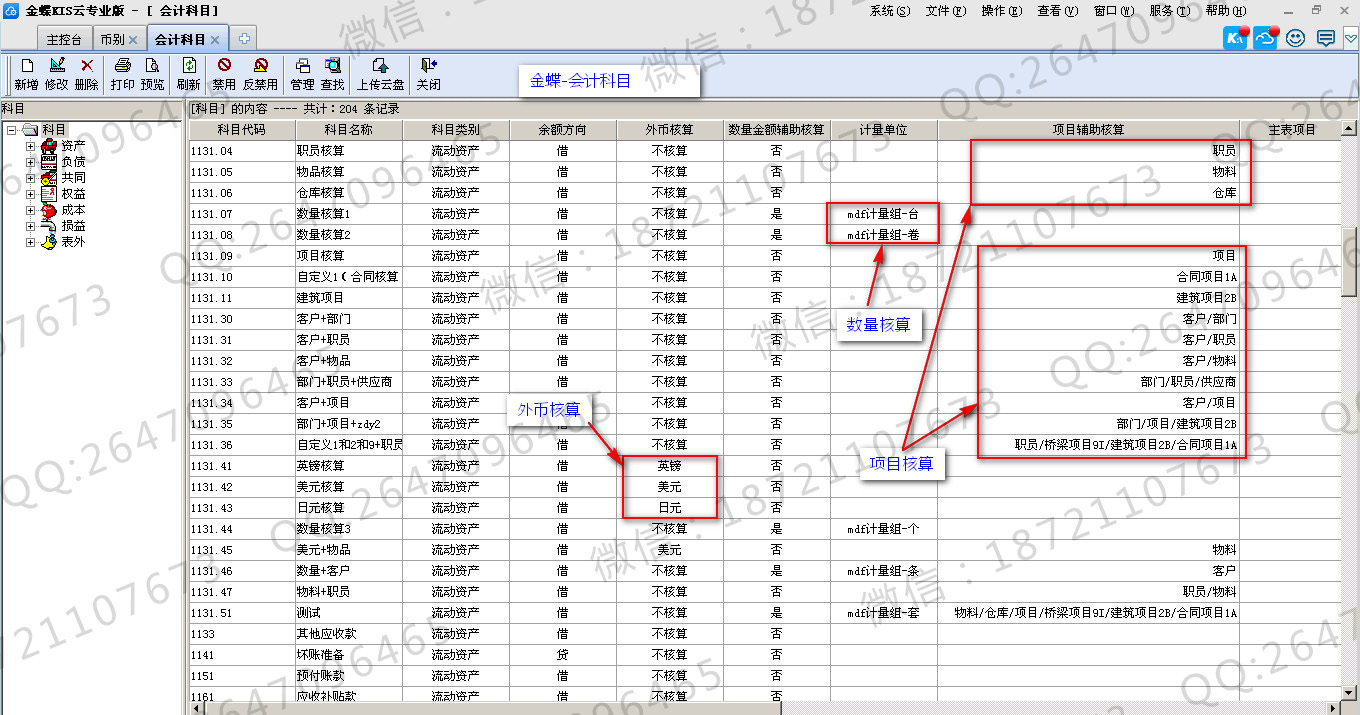This screenshot has width=1360, height=715.
Task: Collapse the root 科目 tree node
Action: (x=11, y=130)
